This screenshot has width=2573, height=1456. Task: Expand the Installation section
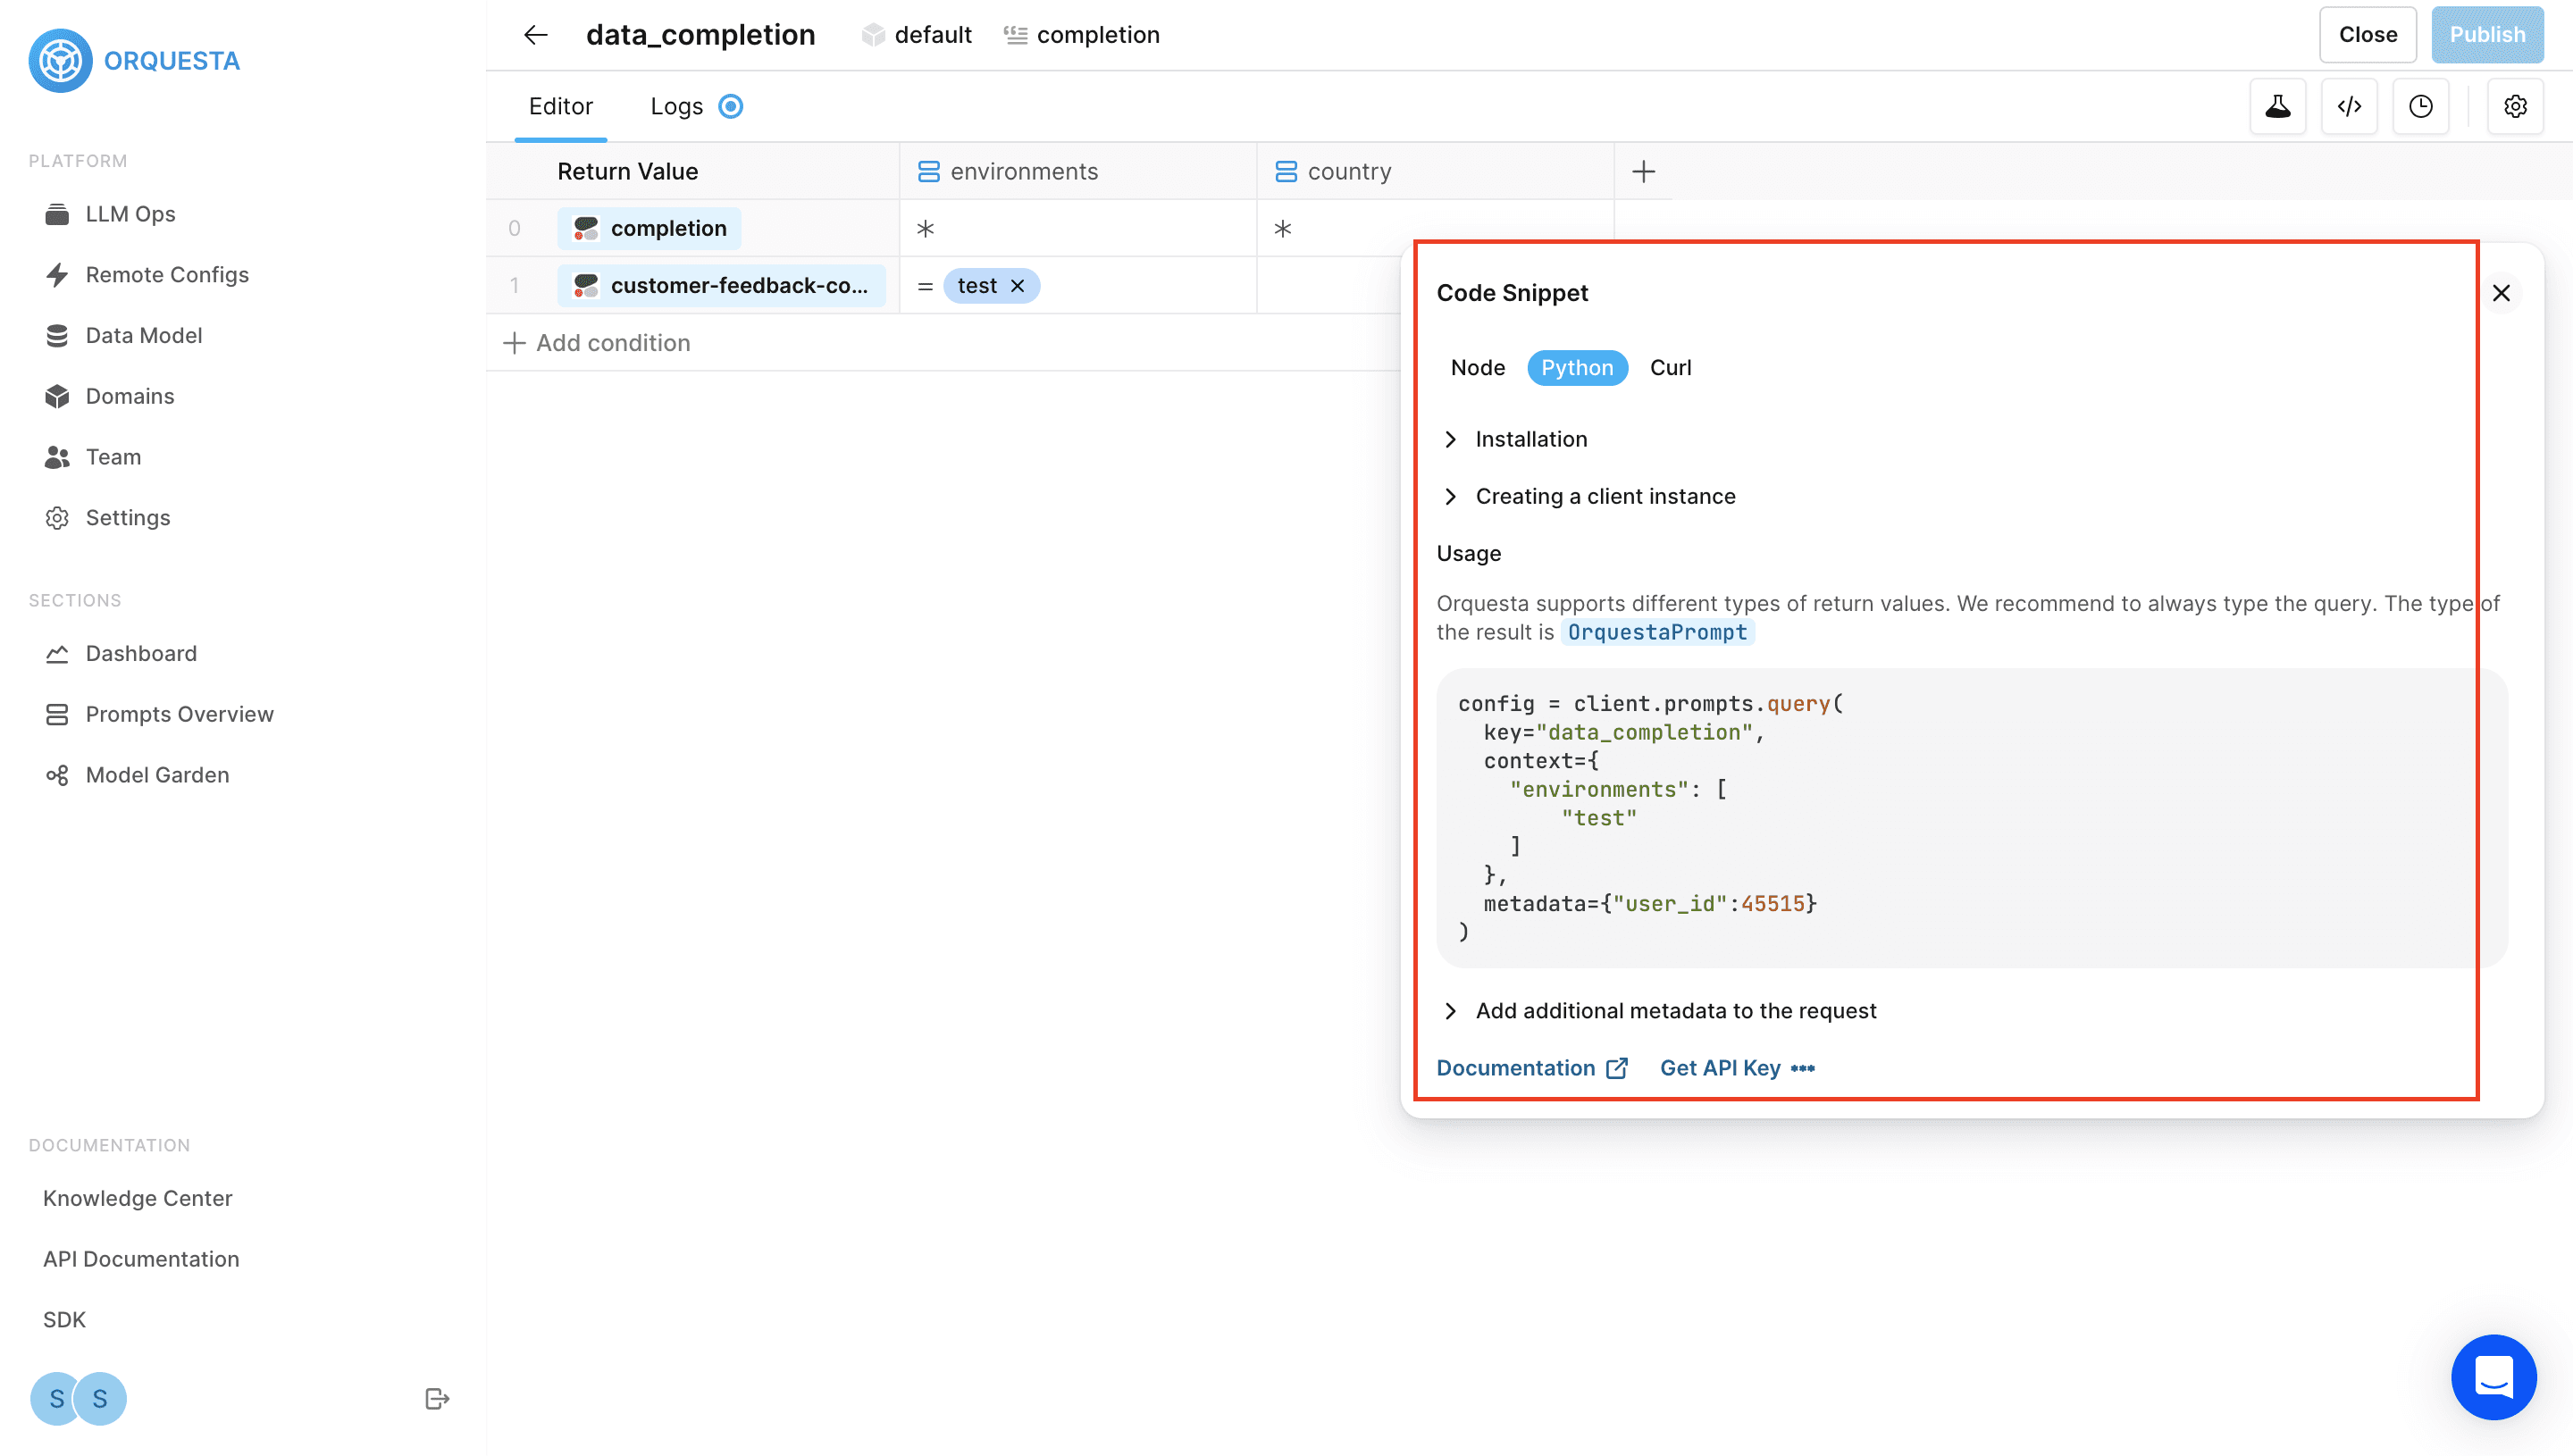1530,439
